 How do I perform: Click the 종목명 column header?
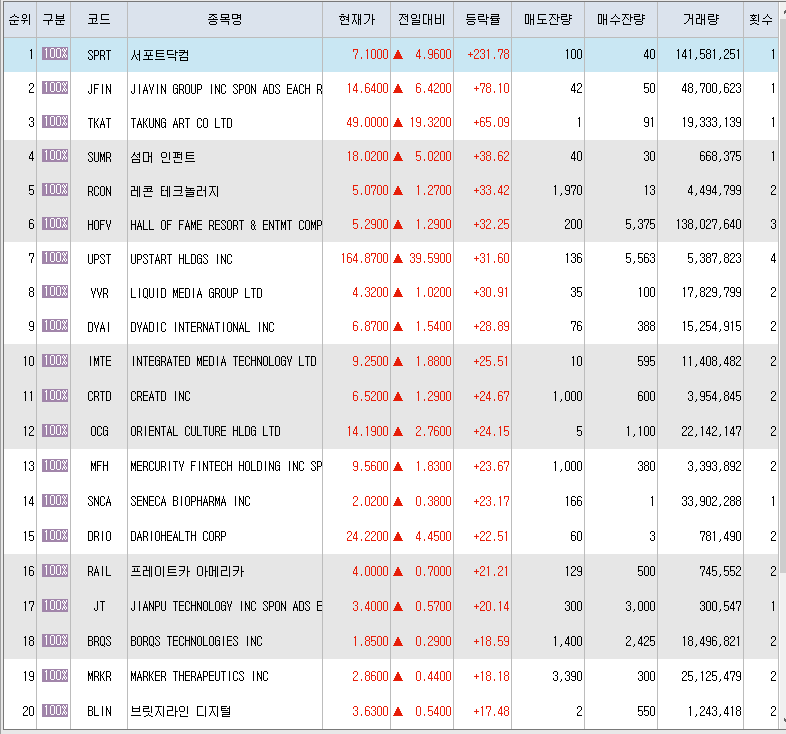point(225,20)
